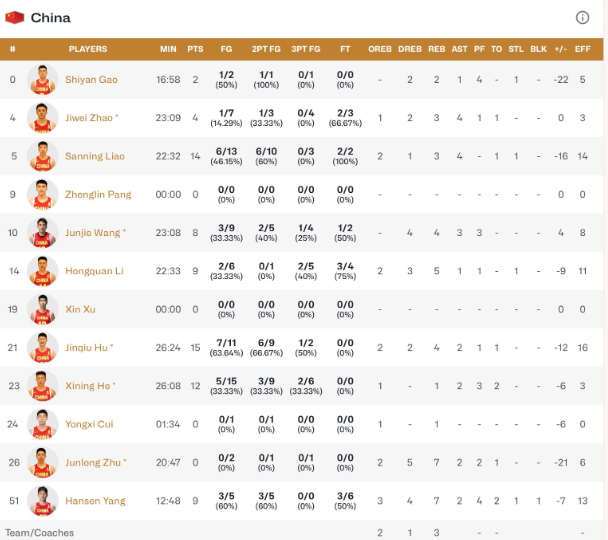Open Jiwei Zhao's player photo
608x540 pixels.
point(43,118)
